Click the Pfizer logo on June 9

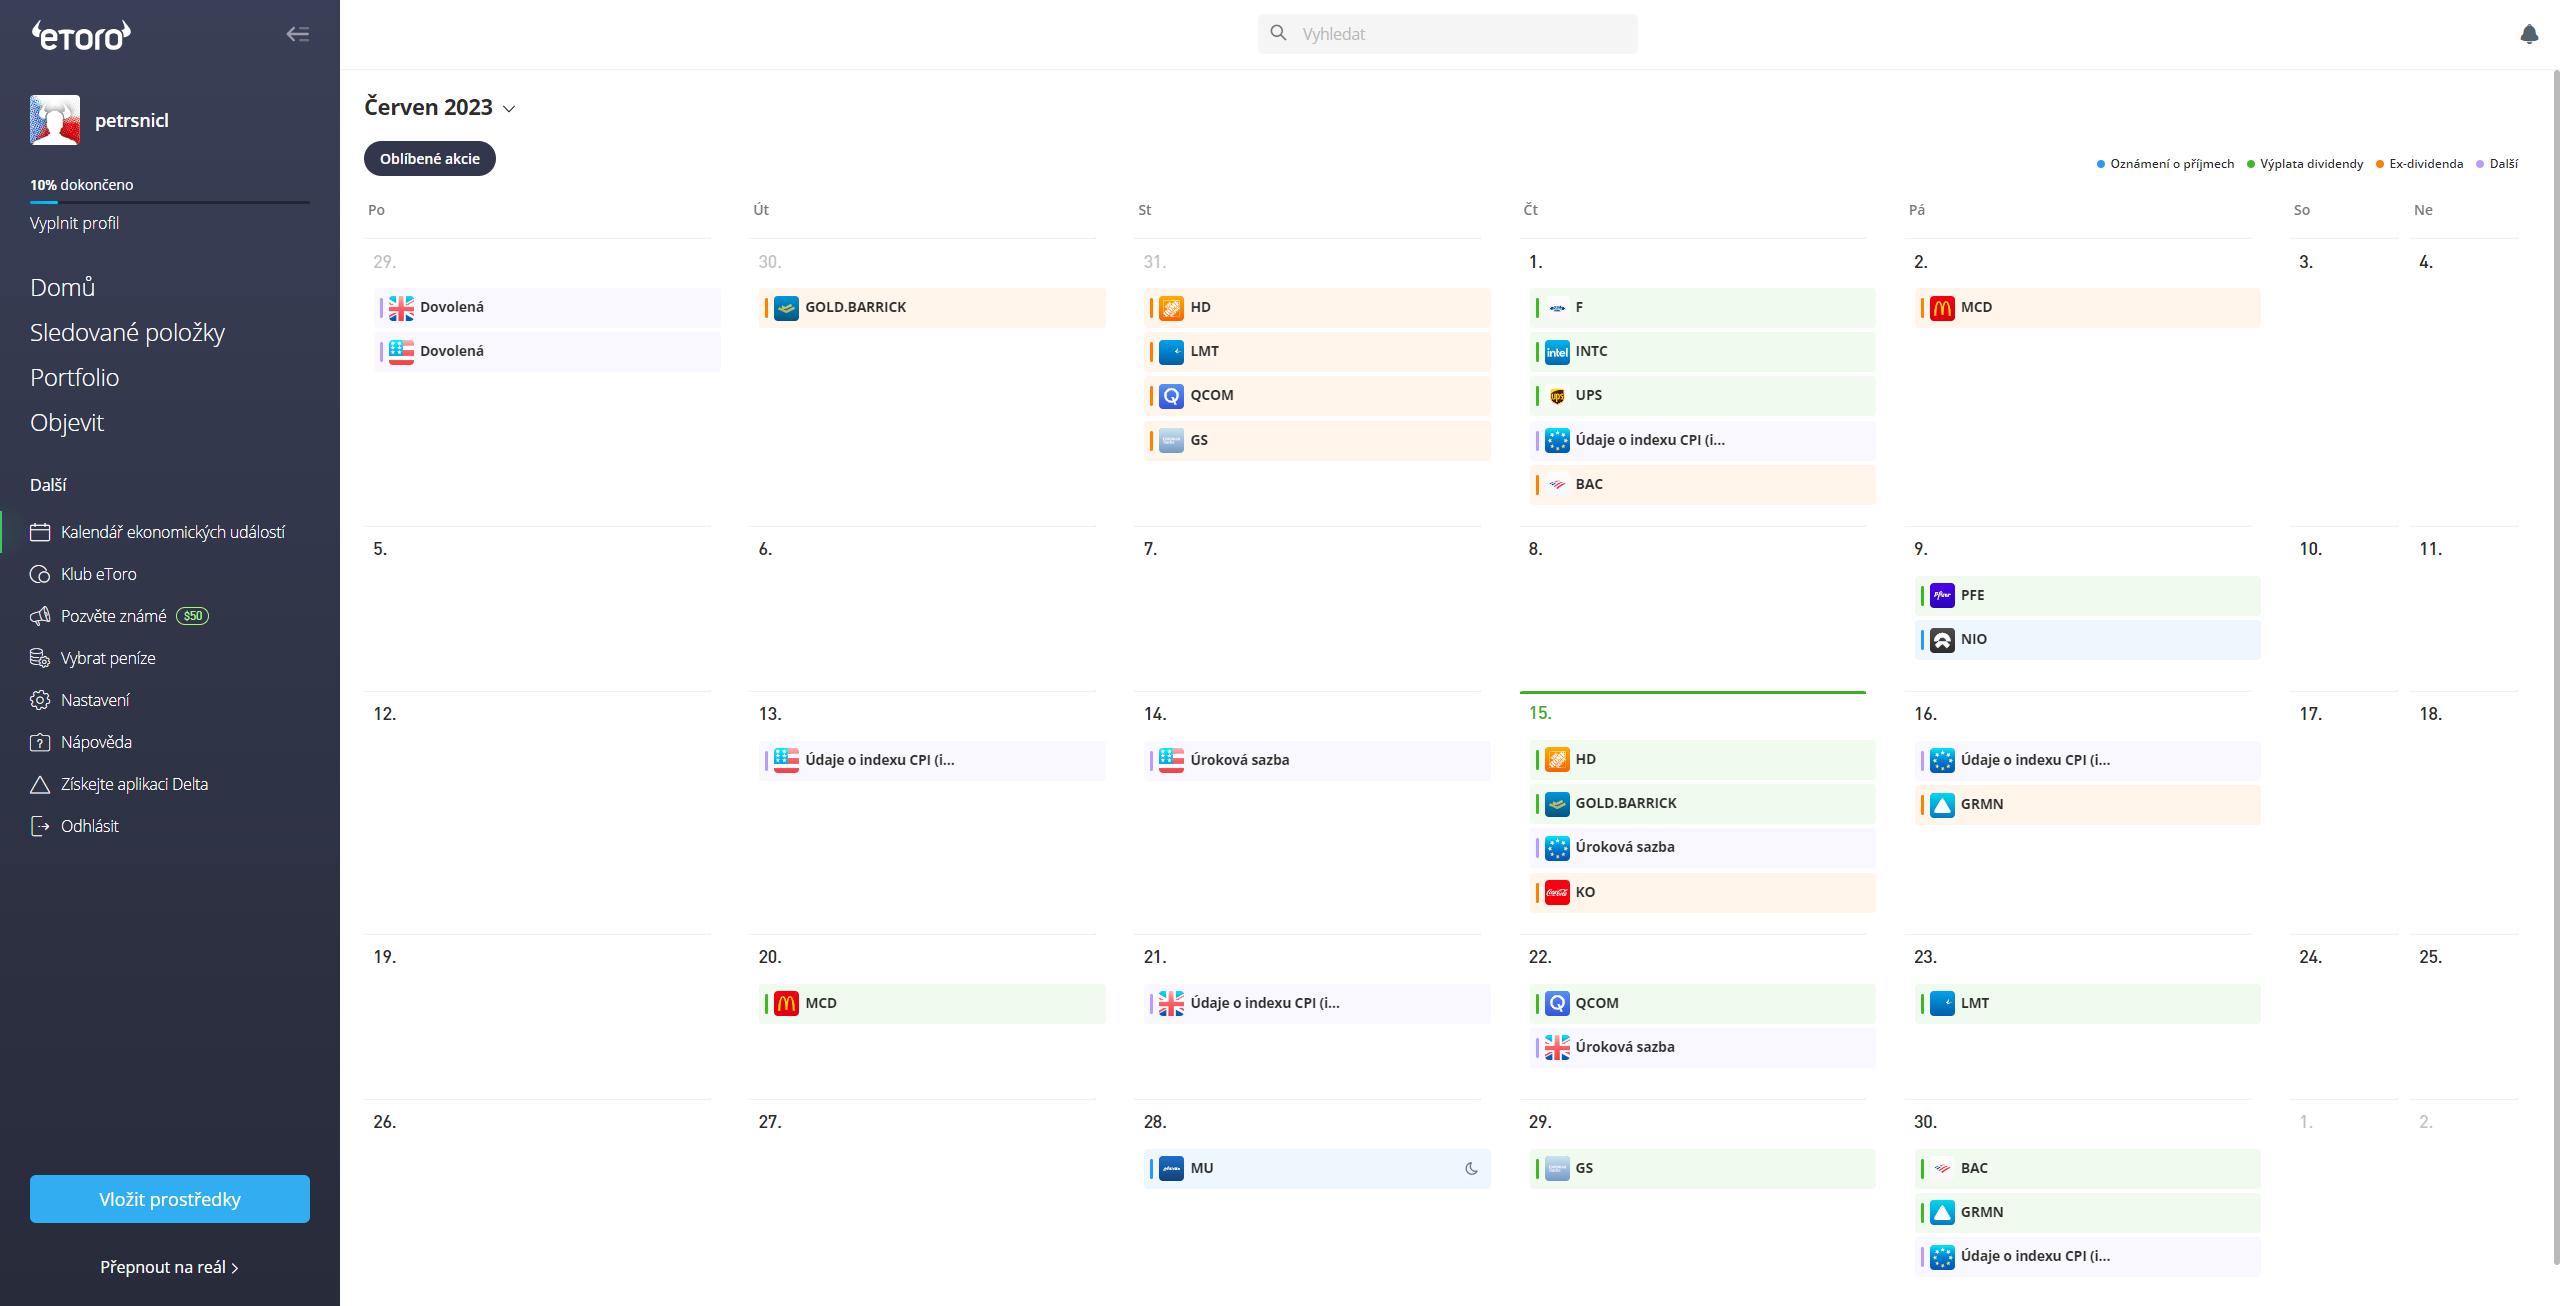coord(1942,596)
